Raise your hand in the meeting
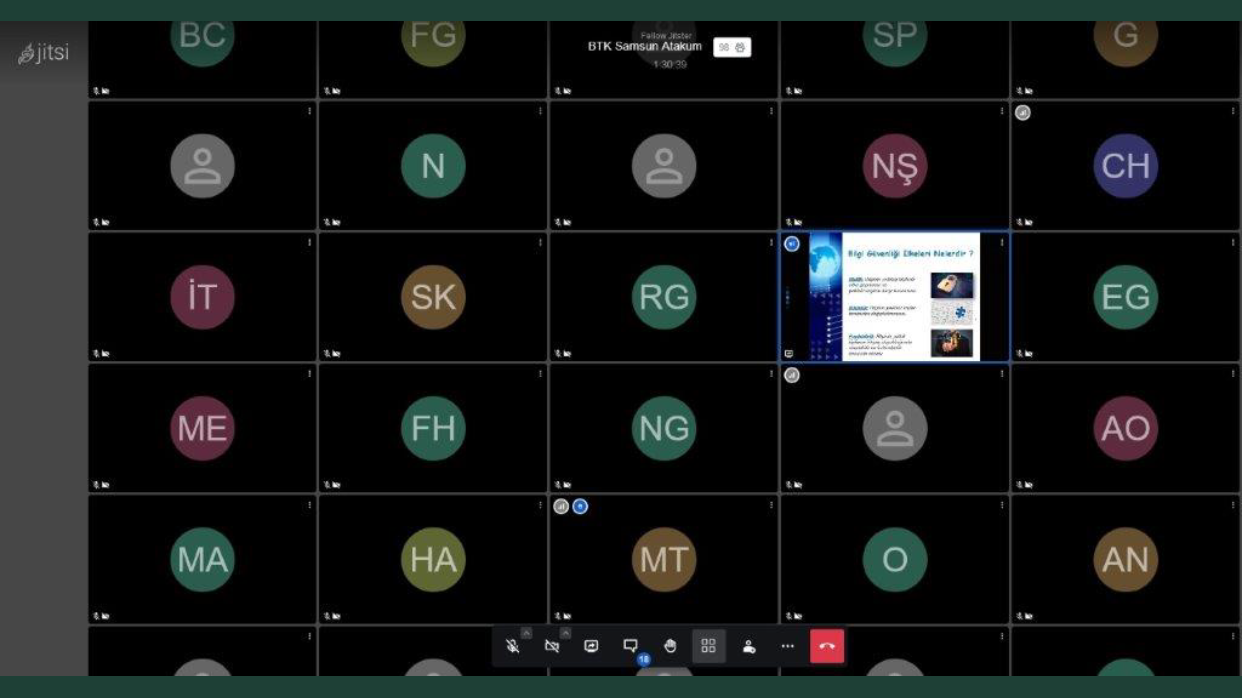This screenshot has height=698, width=1242. pos(670,646)
